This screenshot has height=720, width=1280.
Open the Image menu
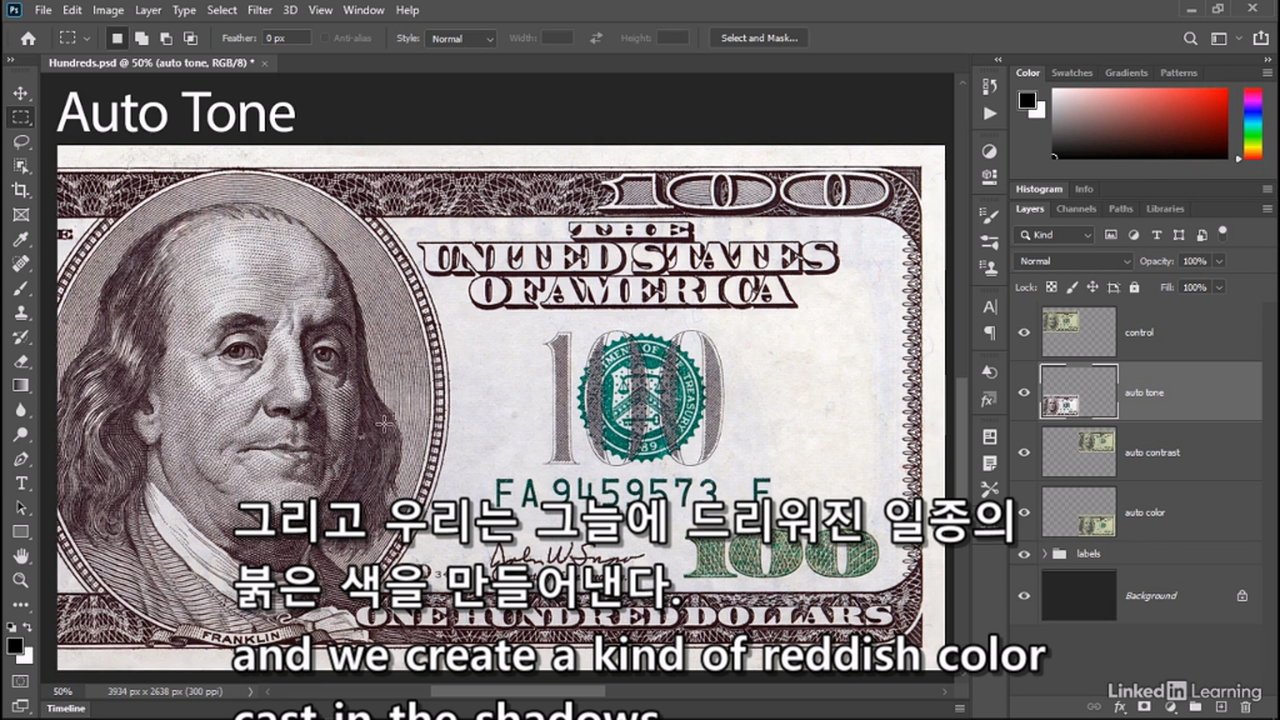[x=108, y=10]
